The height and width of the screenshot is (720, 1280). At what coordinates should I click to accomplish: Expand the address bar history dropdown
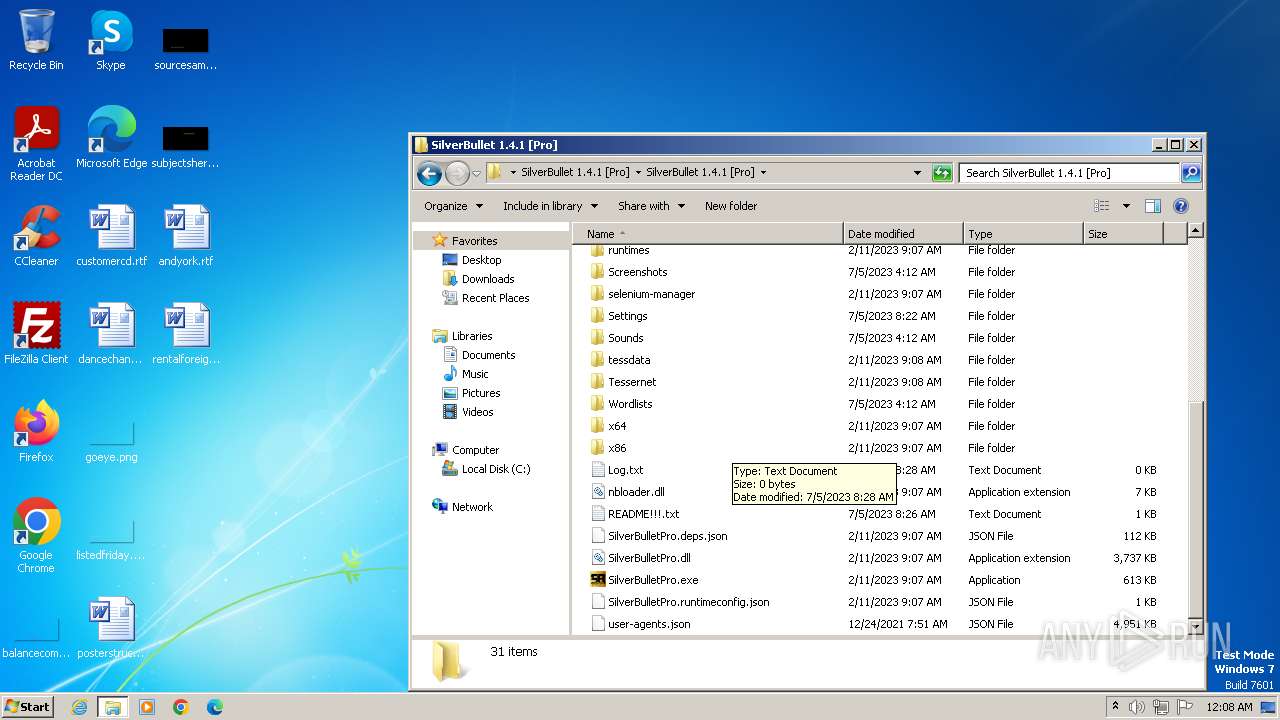pos(917,173)
